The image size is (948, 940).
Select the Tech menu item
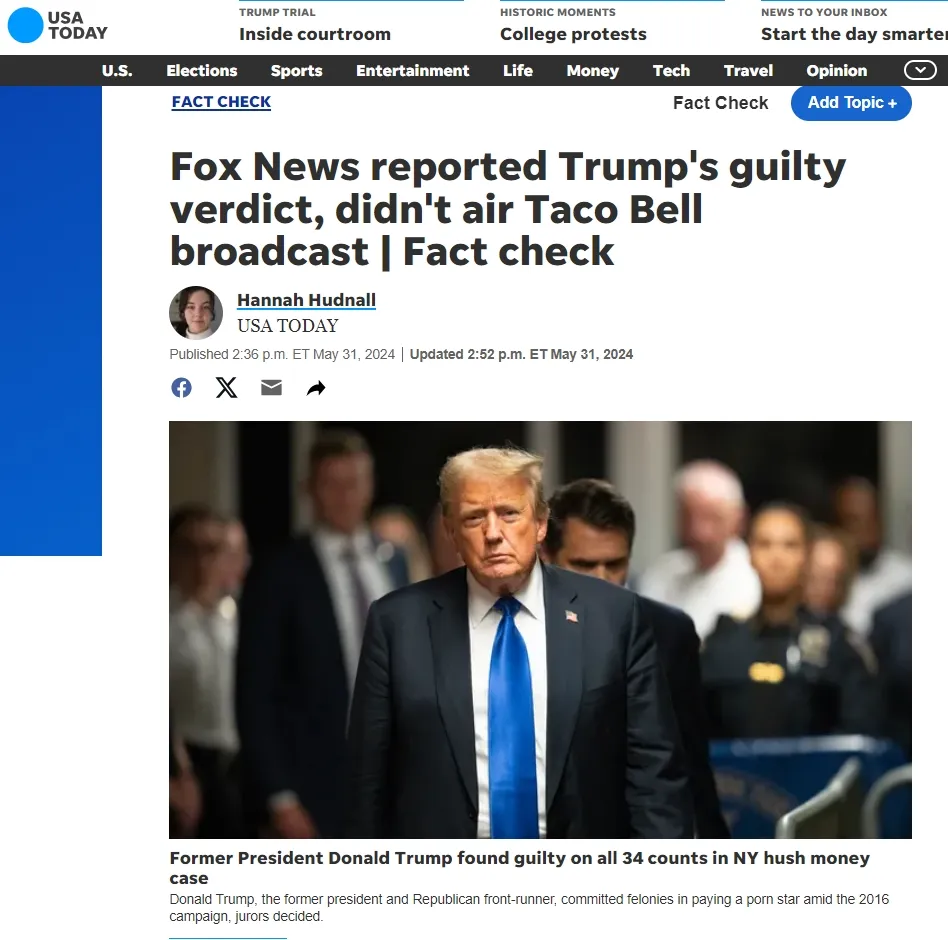click(x=671, y=71)
